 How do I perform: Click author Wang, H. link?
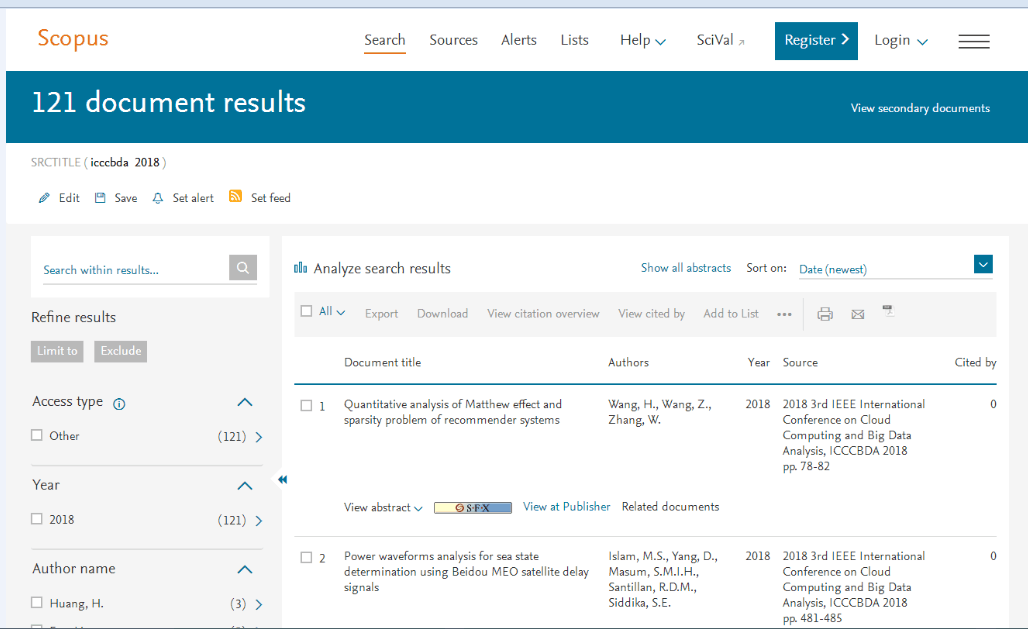coord(633,404)
